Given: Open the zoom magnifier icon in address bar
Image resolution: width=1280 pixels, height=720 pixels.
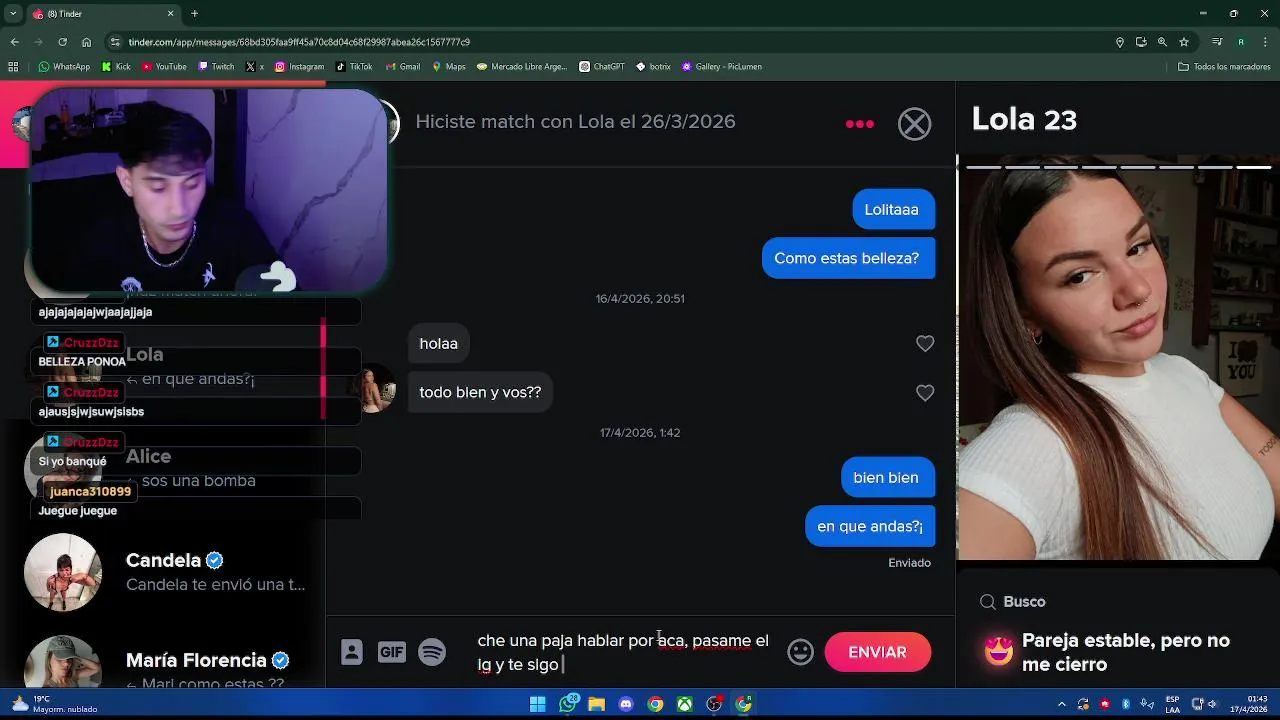Looking at the screenshot, I should coord(1162,42).
